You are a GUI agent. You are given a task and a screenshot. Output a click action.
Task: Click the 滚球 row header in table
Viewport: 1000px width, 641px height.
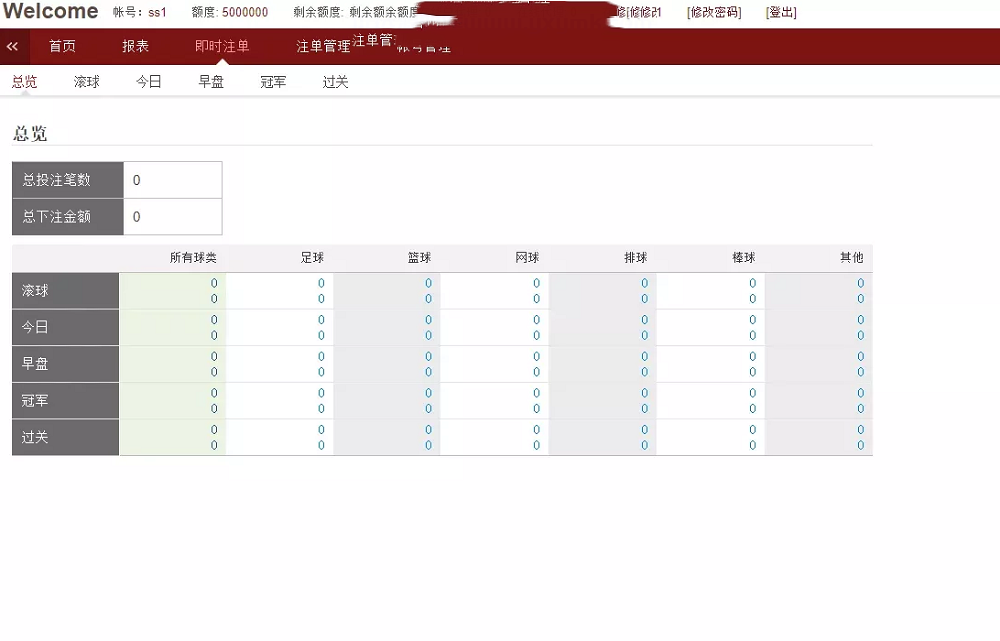coord(65,291)
